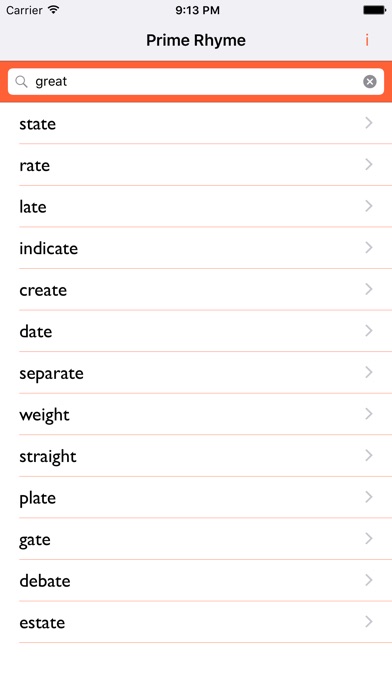Open the "estate" rhyme entry
Screen dimensions: 392x696
point(196,622)
